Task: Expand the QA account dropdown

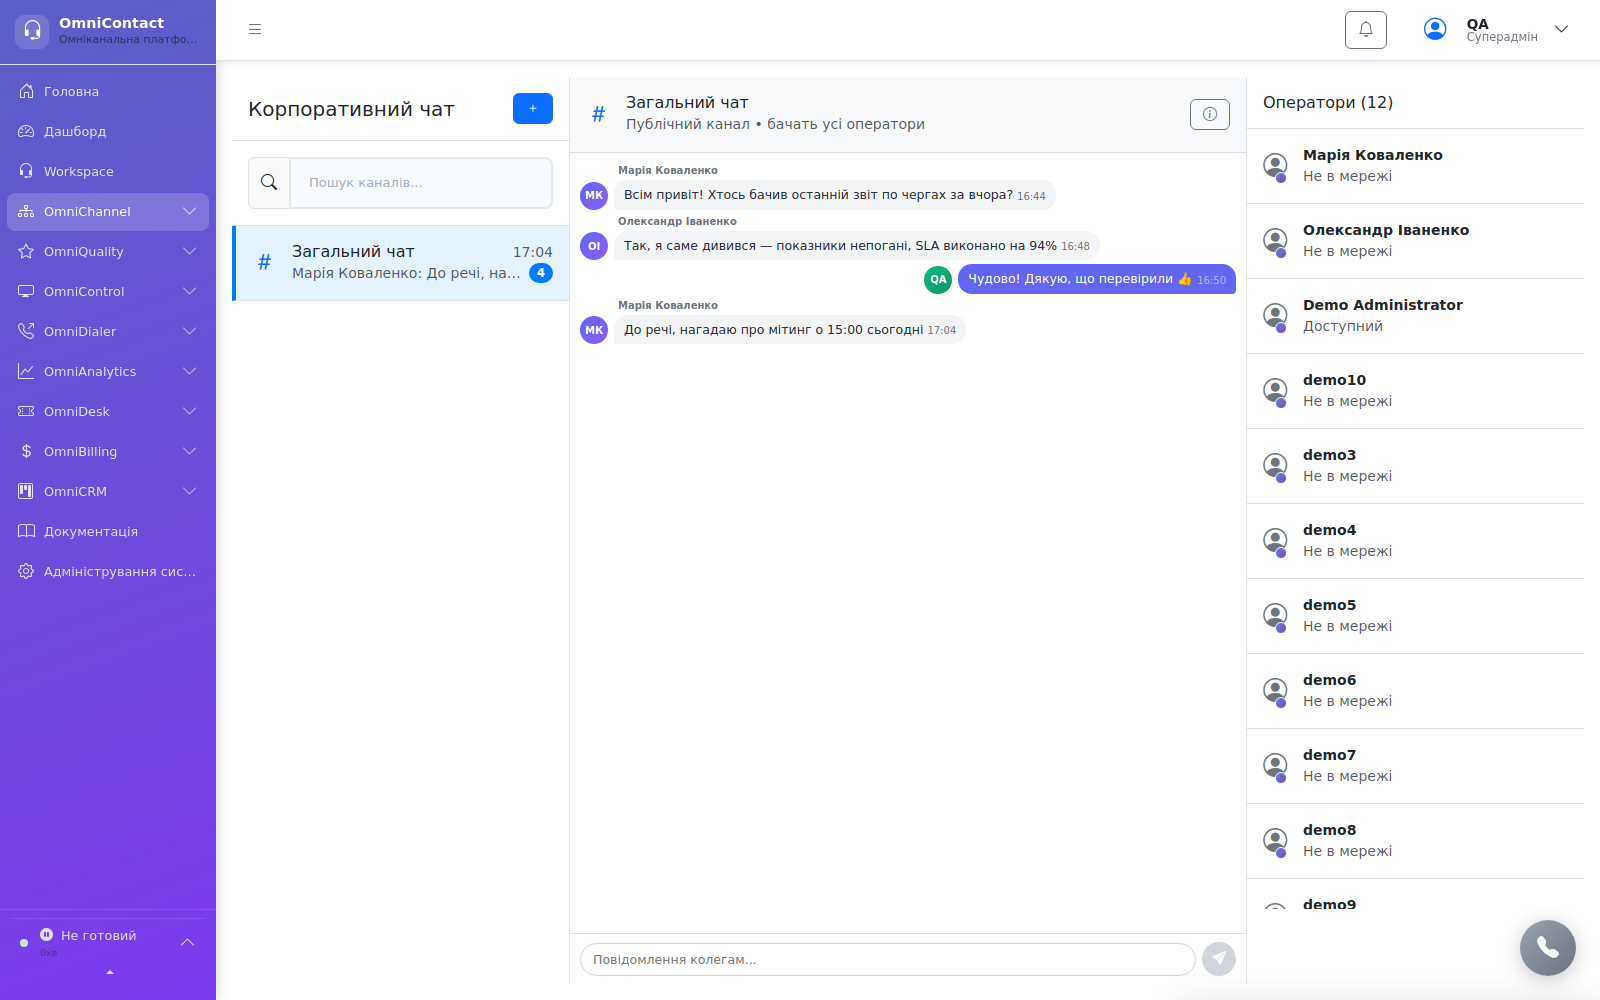Action: pyautogui.click(x=1561, y=30)
